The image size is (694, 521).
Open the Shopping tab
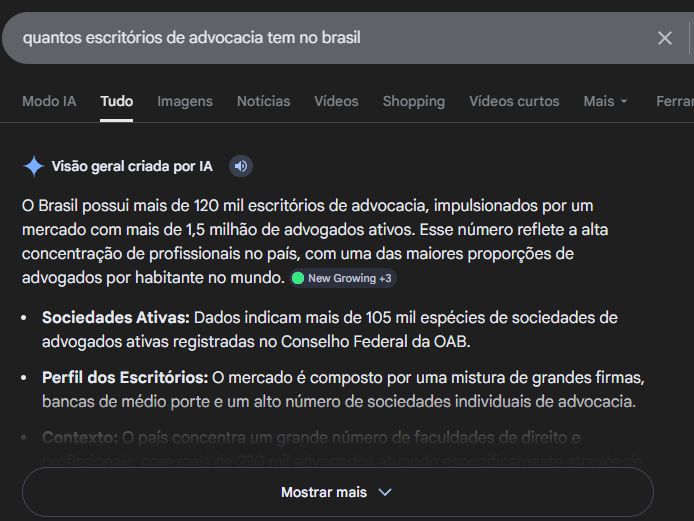point(414,101)
